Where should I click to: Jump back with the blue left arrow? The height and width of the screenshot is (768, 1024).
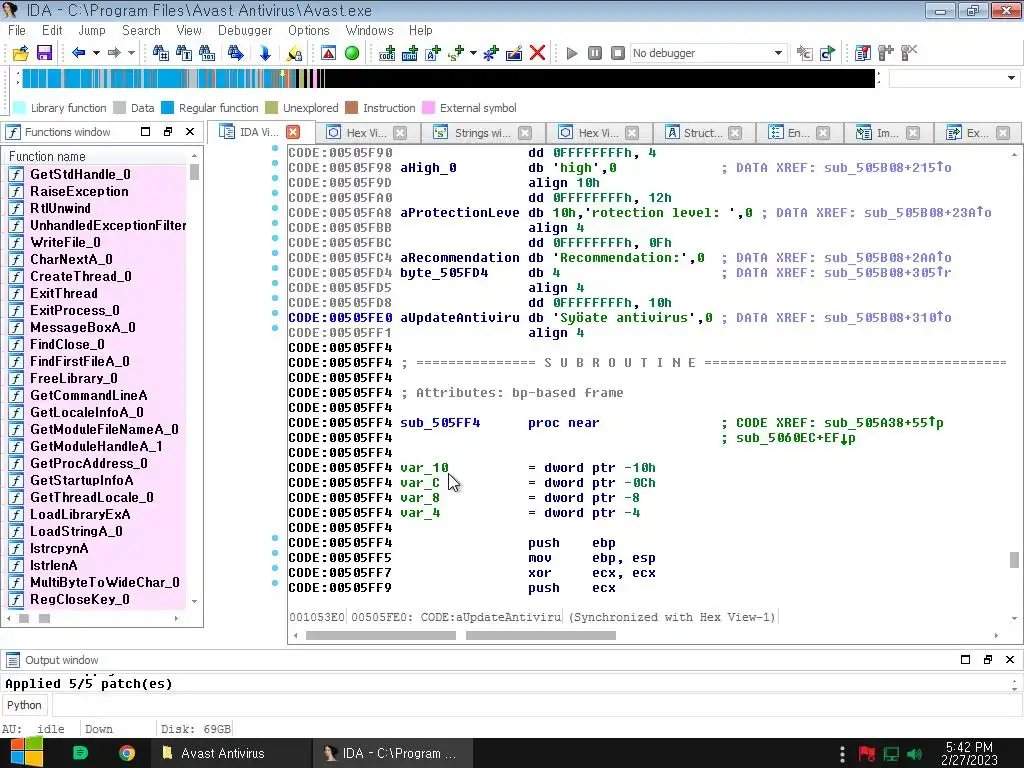[x=79, y=53]
